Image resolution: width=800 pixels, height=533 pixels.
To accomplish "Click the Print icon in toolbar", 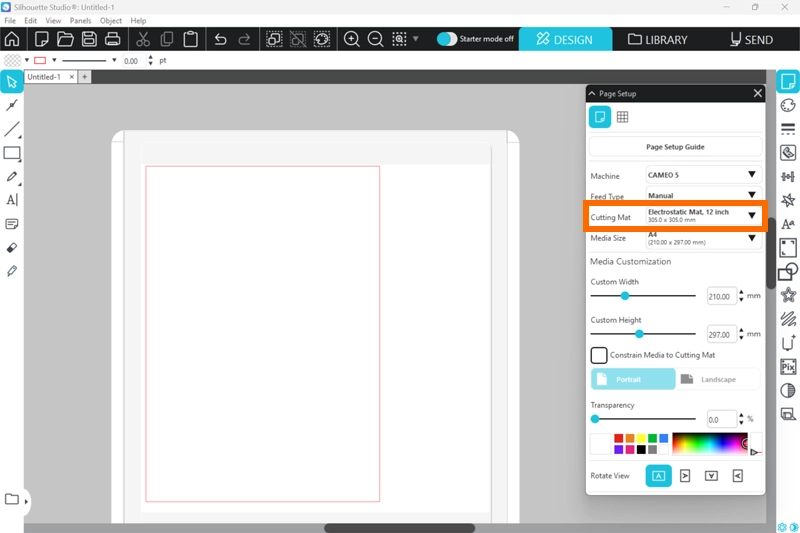I will (x=113, y=40).
